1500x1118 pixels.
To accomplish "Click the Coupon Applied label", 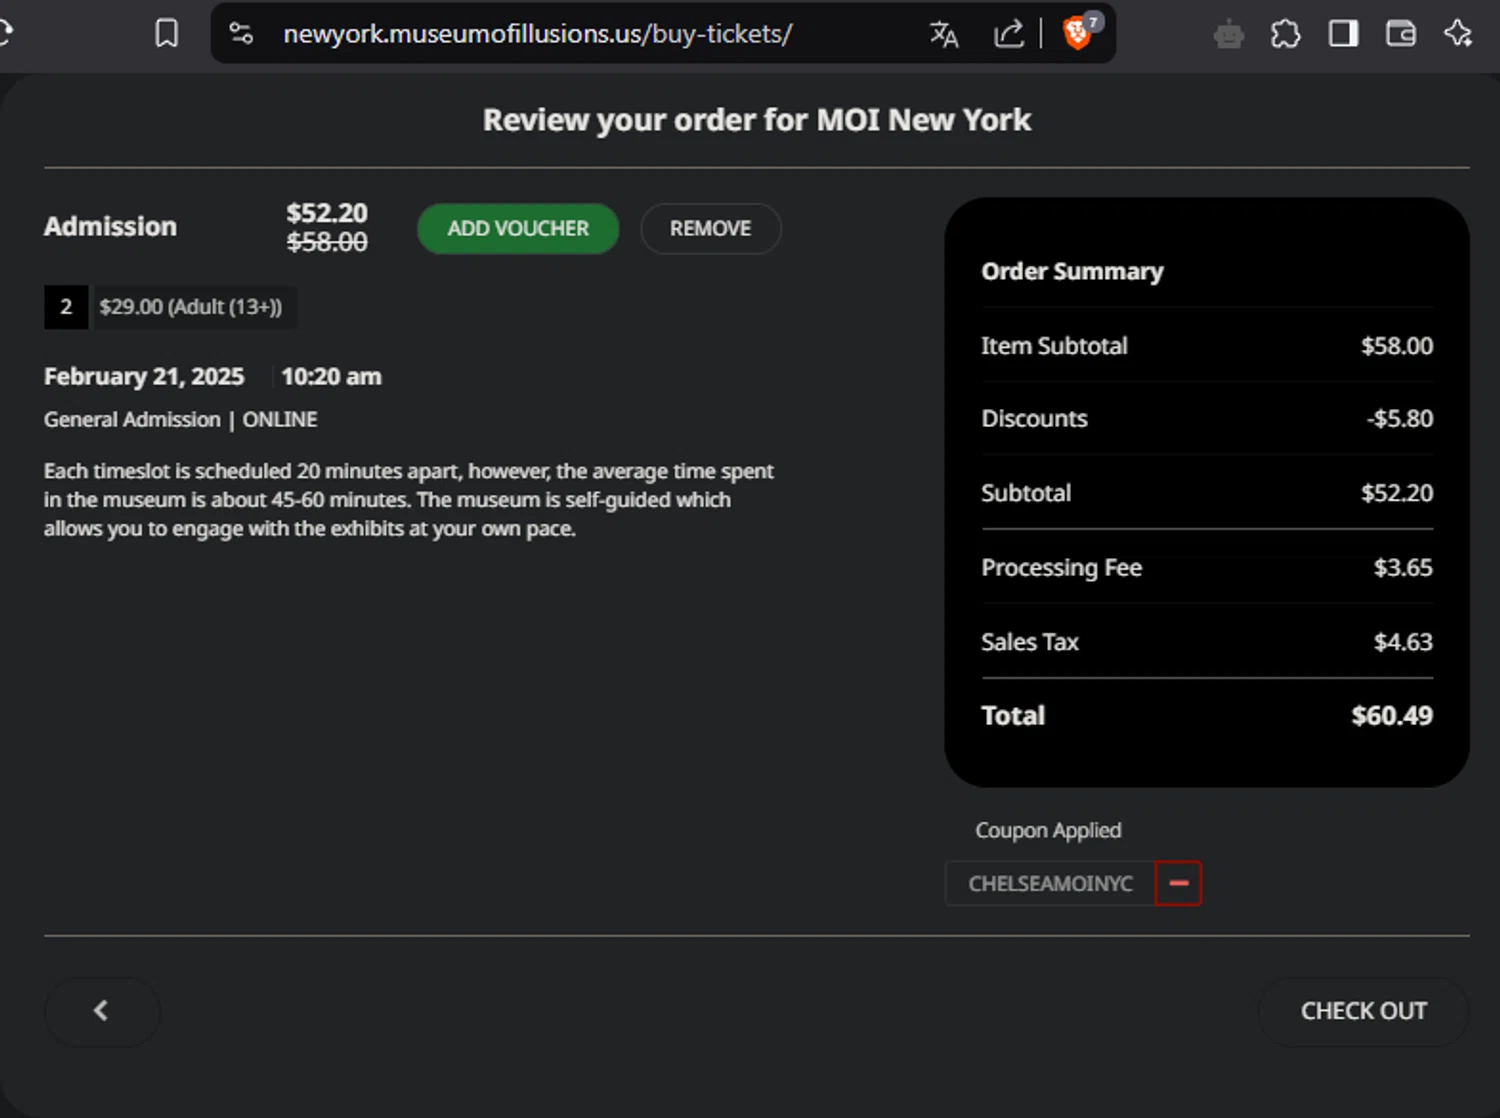I will coord(1048,830).
